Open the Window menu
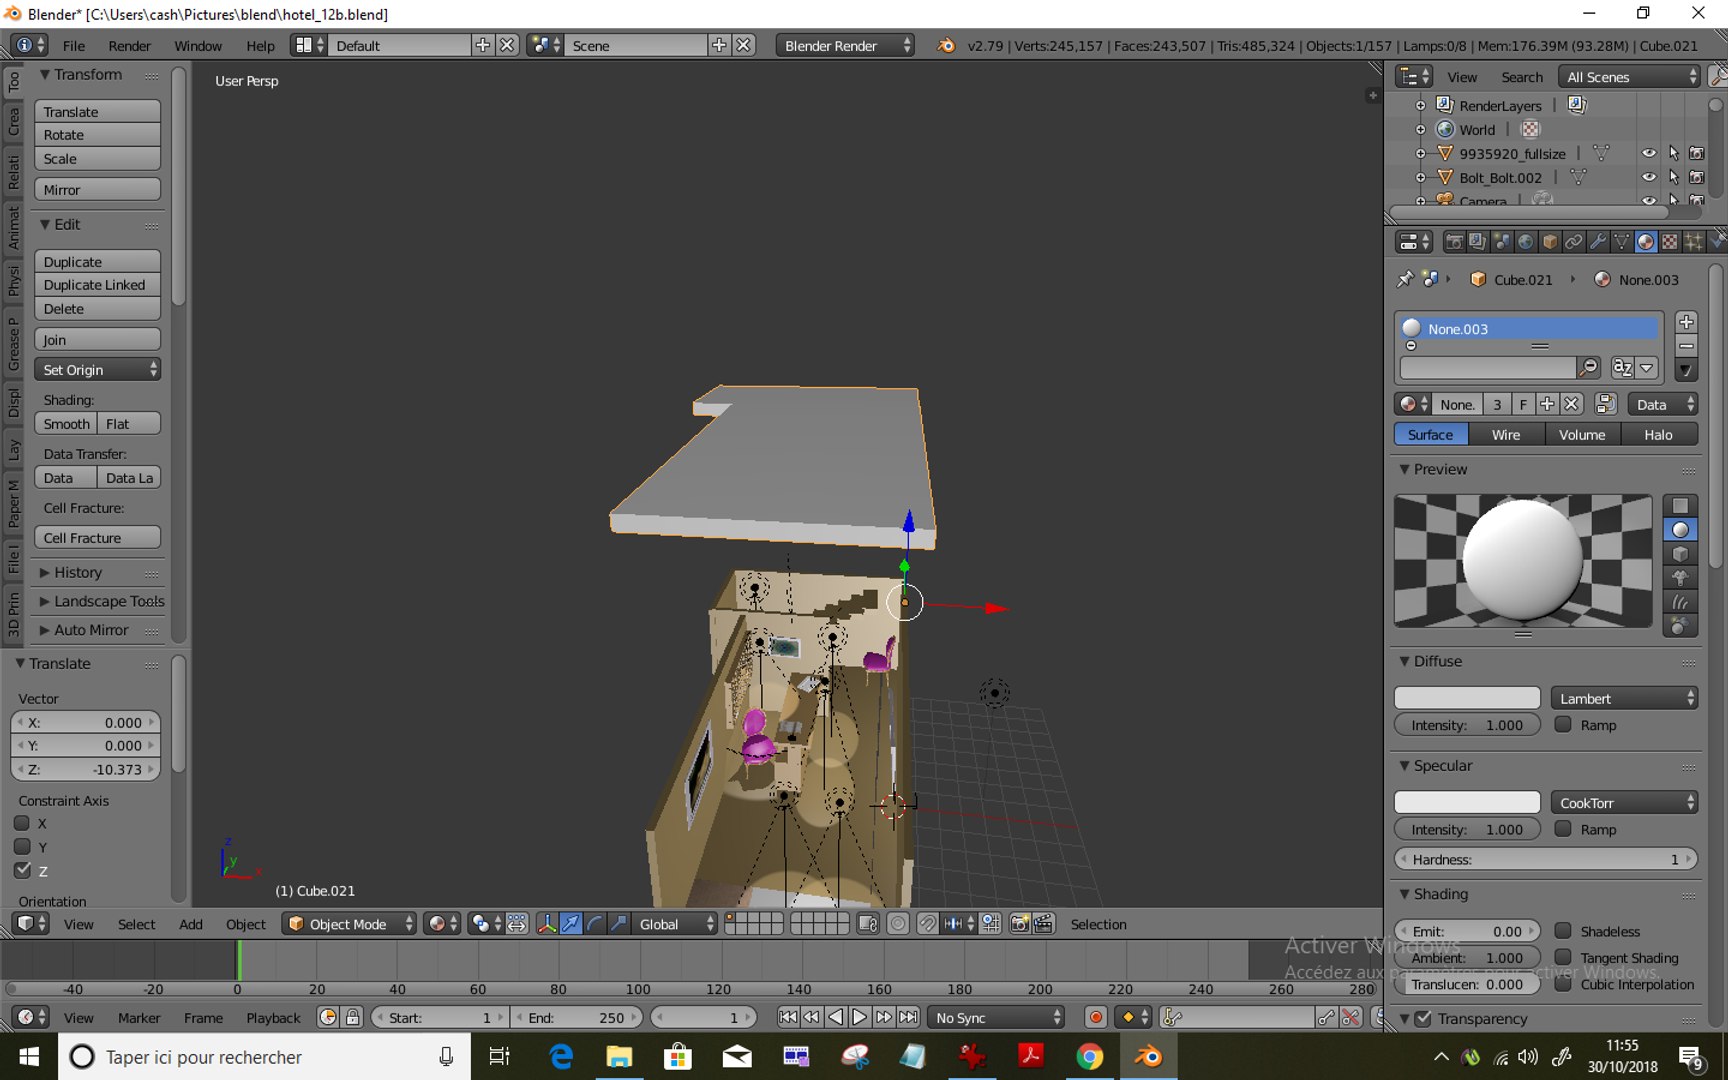This screenshot has width=1728, height=1080. 198,45
